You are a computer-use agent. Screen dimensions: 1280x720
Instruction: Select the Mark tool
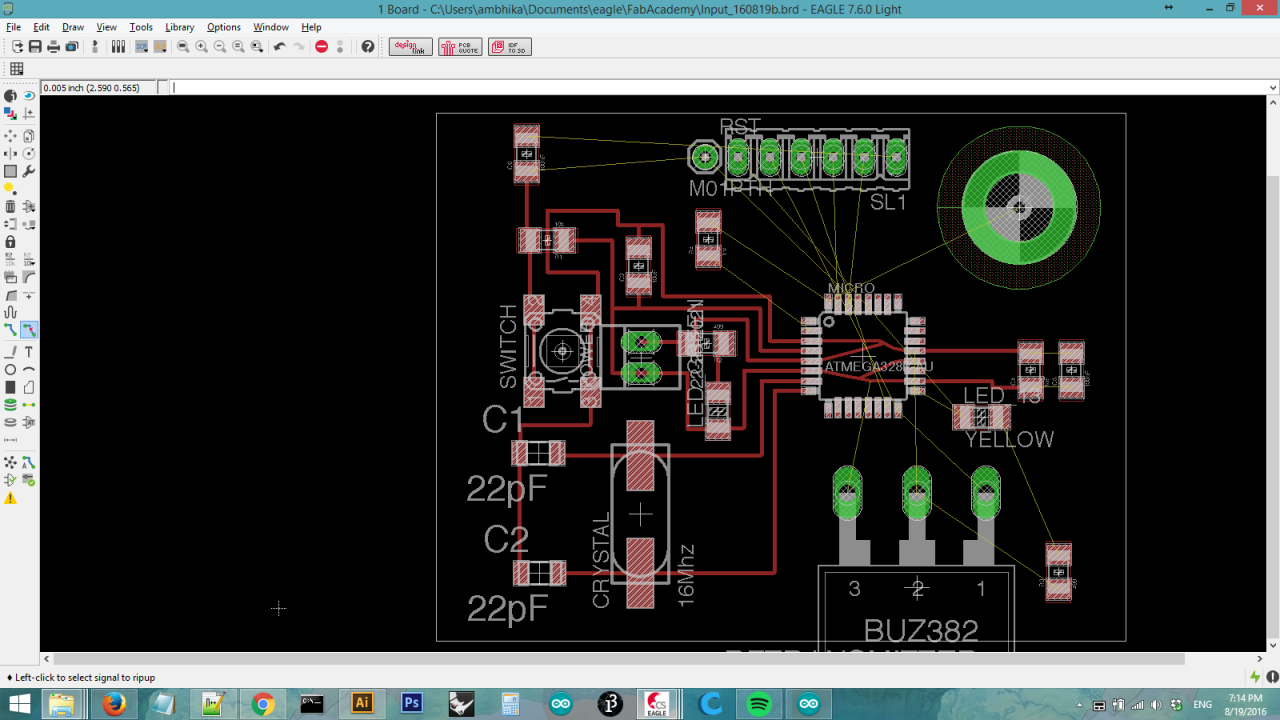(29, 113)
